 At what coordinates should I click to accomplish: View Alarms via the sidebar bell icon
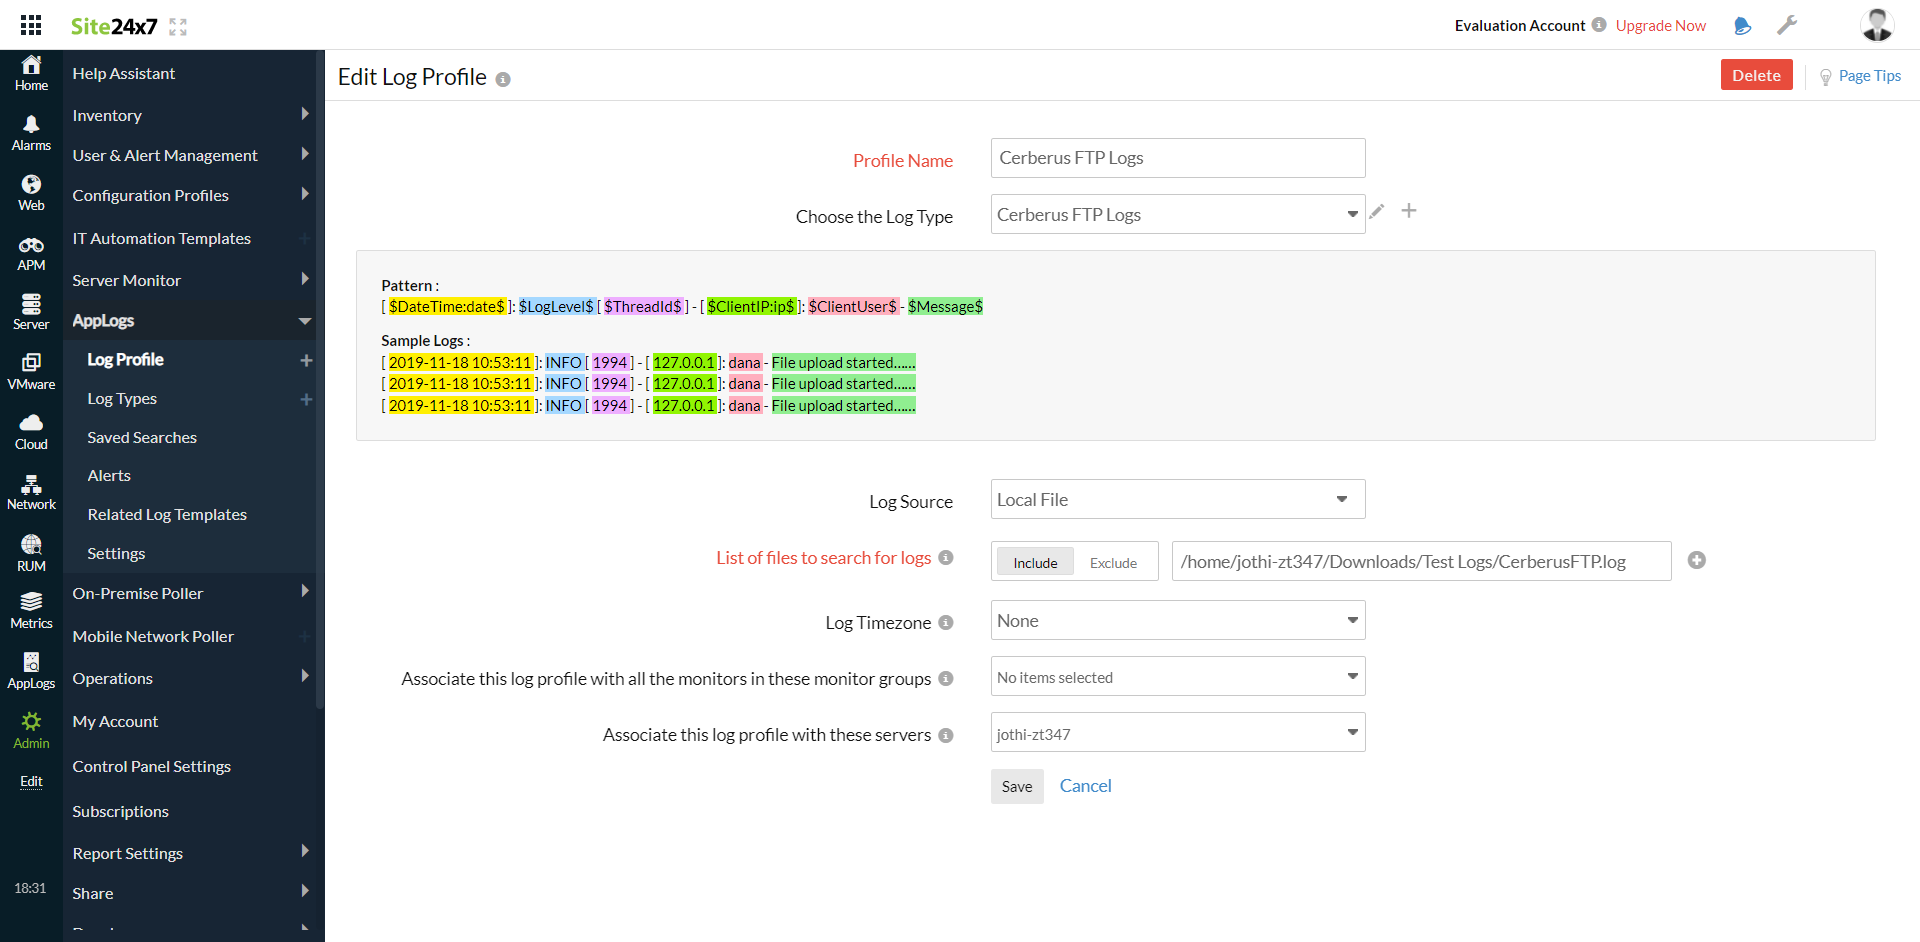pos(30,130)
